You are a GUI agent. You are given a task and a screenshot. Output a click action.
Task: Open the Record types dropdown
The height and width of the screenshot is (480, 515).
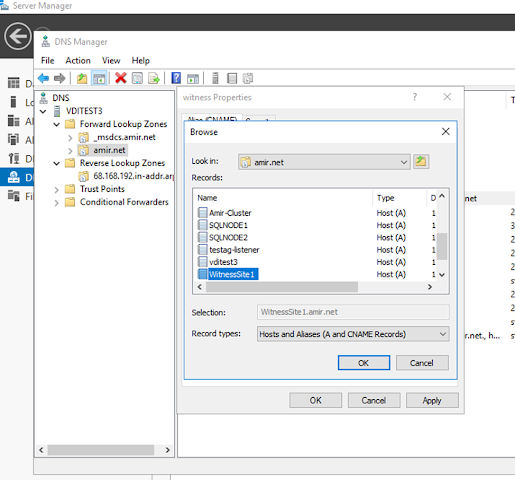443,334
